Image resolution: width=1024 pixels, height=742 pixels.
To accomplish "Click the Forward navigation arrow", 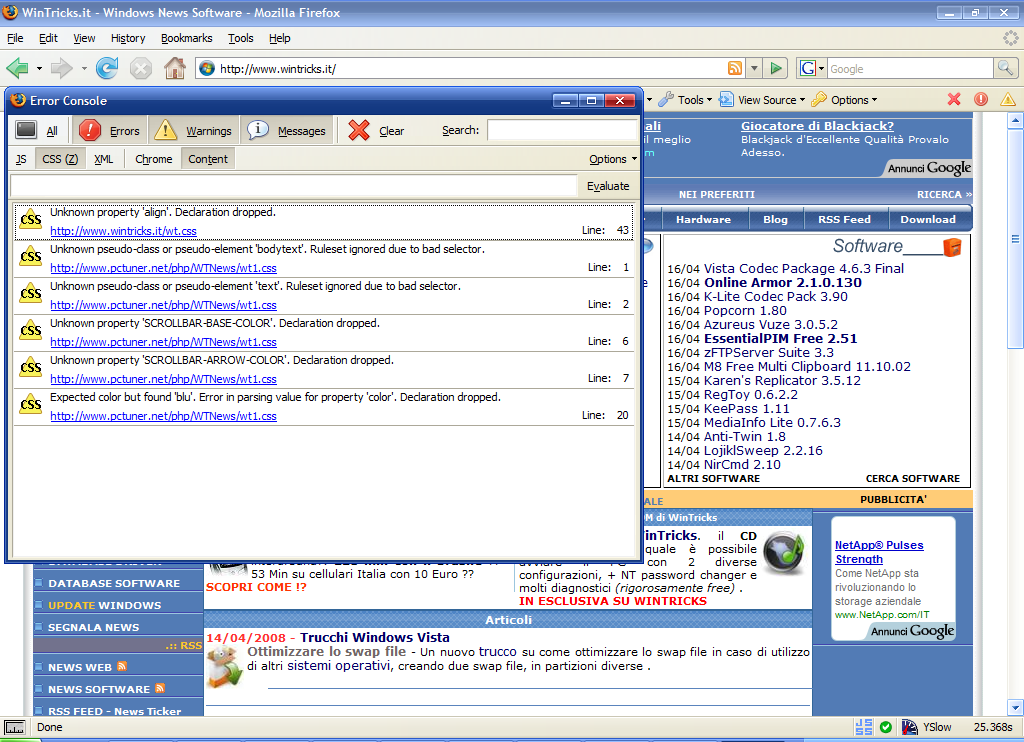I will pyautogui.click(x=61, y=68).
